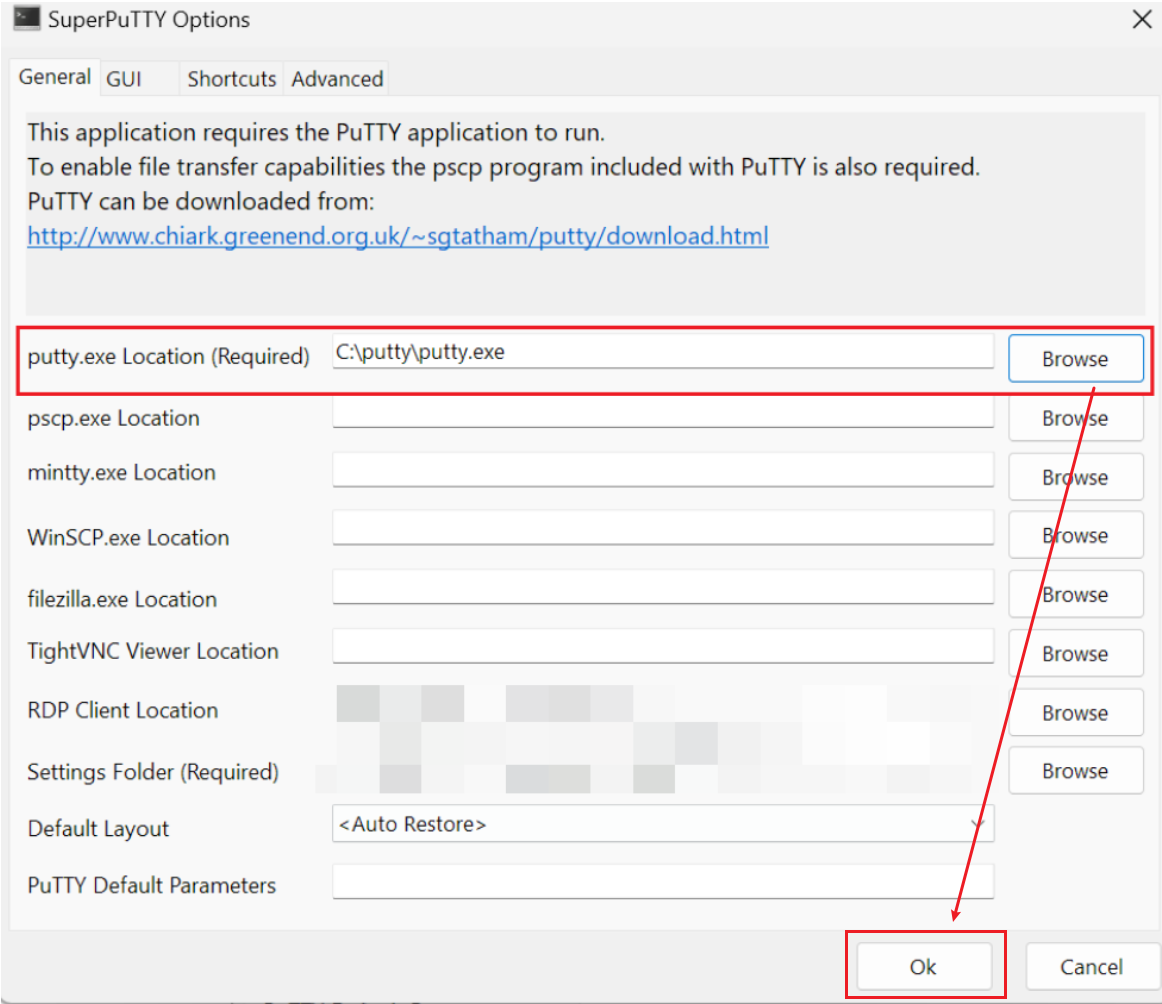Close the SuperPuTTY Options dialog
Viewport: 1162px width, 1004px height.
click(1142, 19)
